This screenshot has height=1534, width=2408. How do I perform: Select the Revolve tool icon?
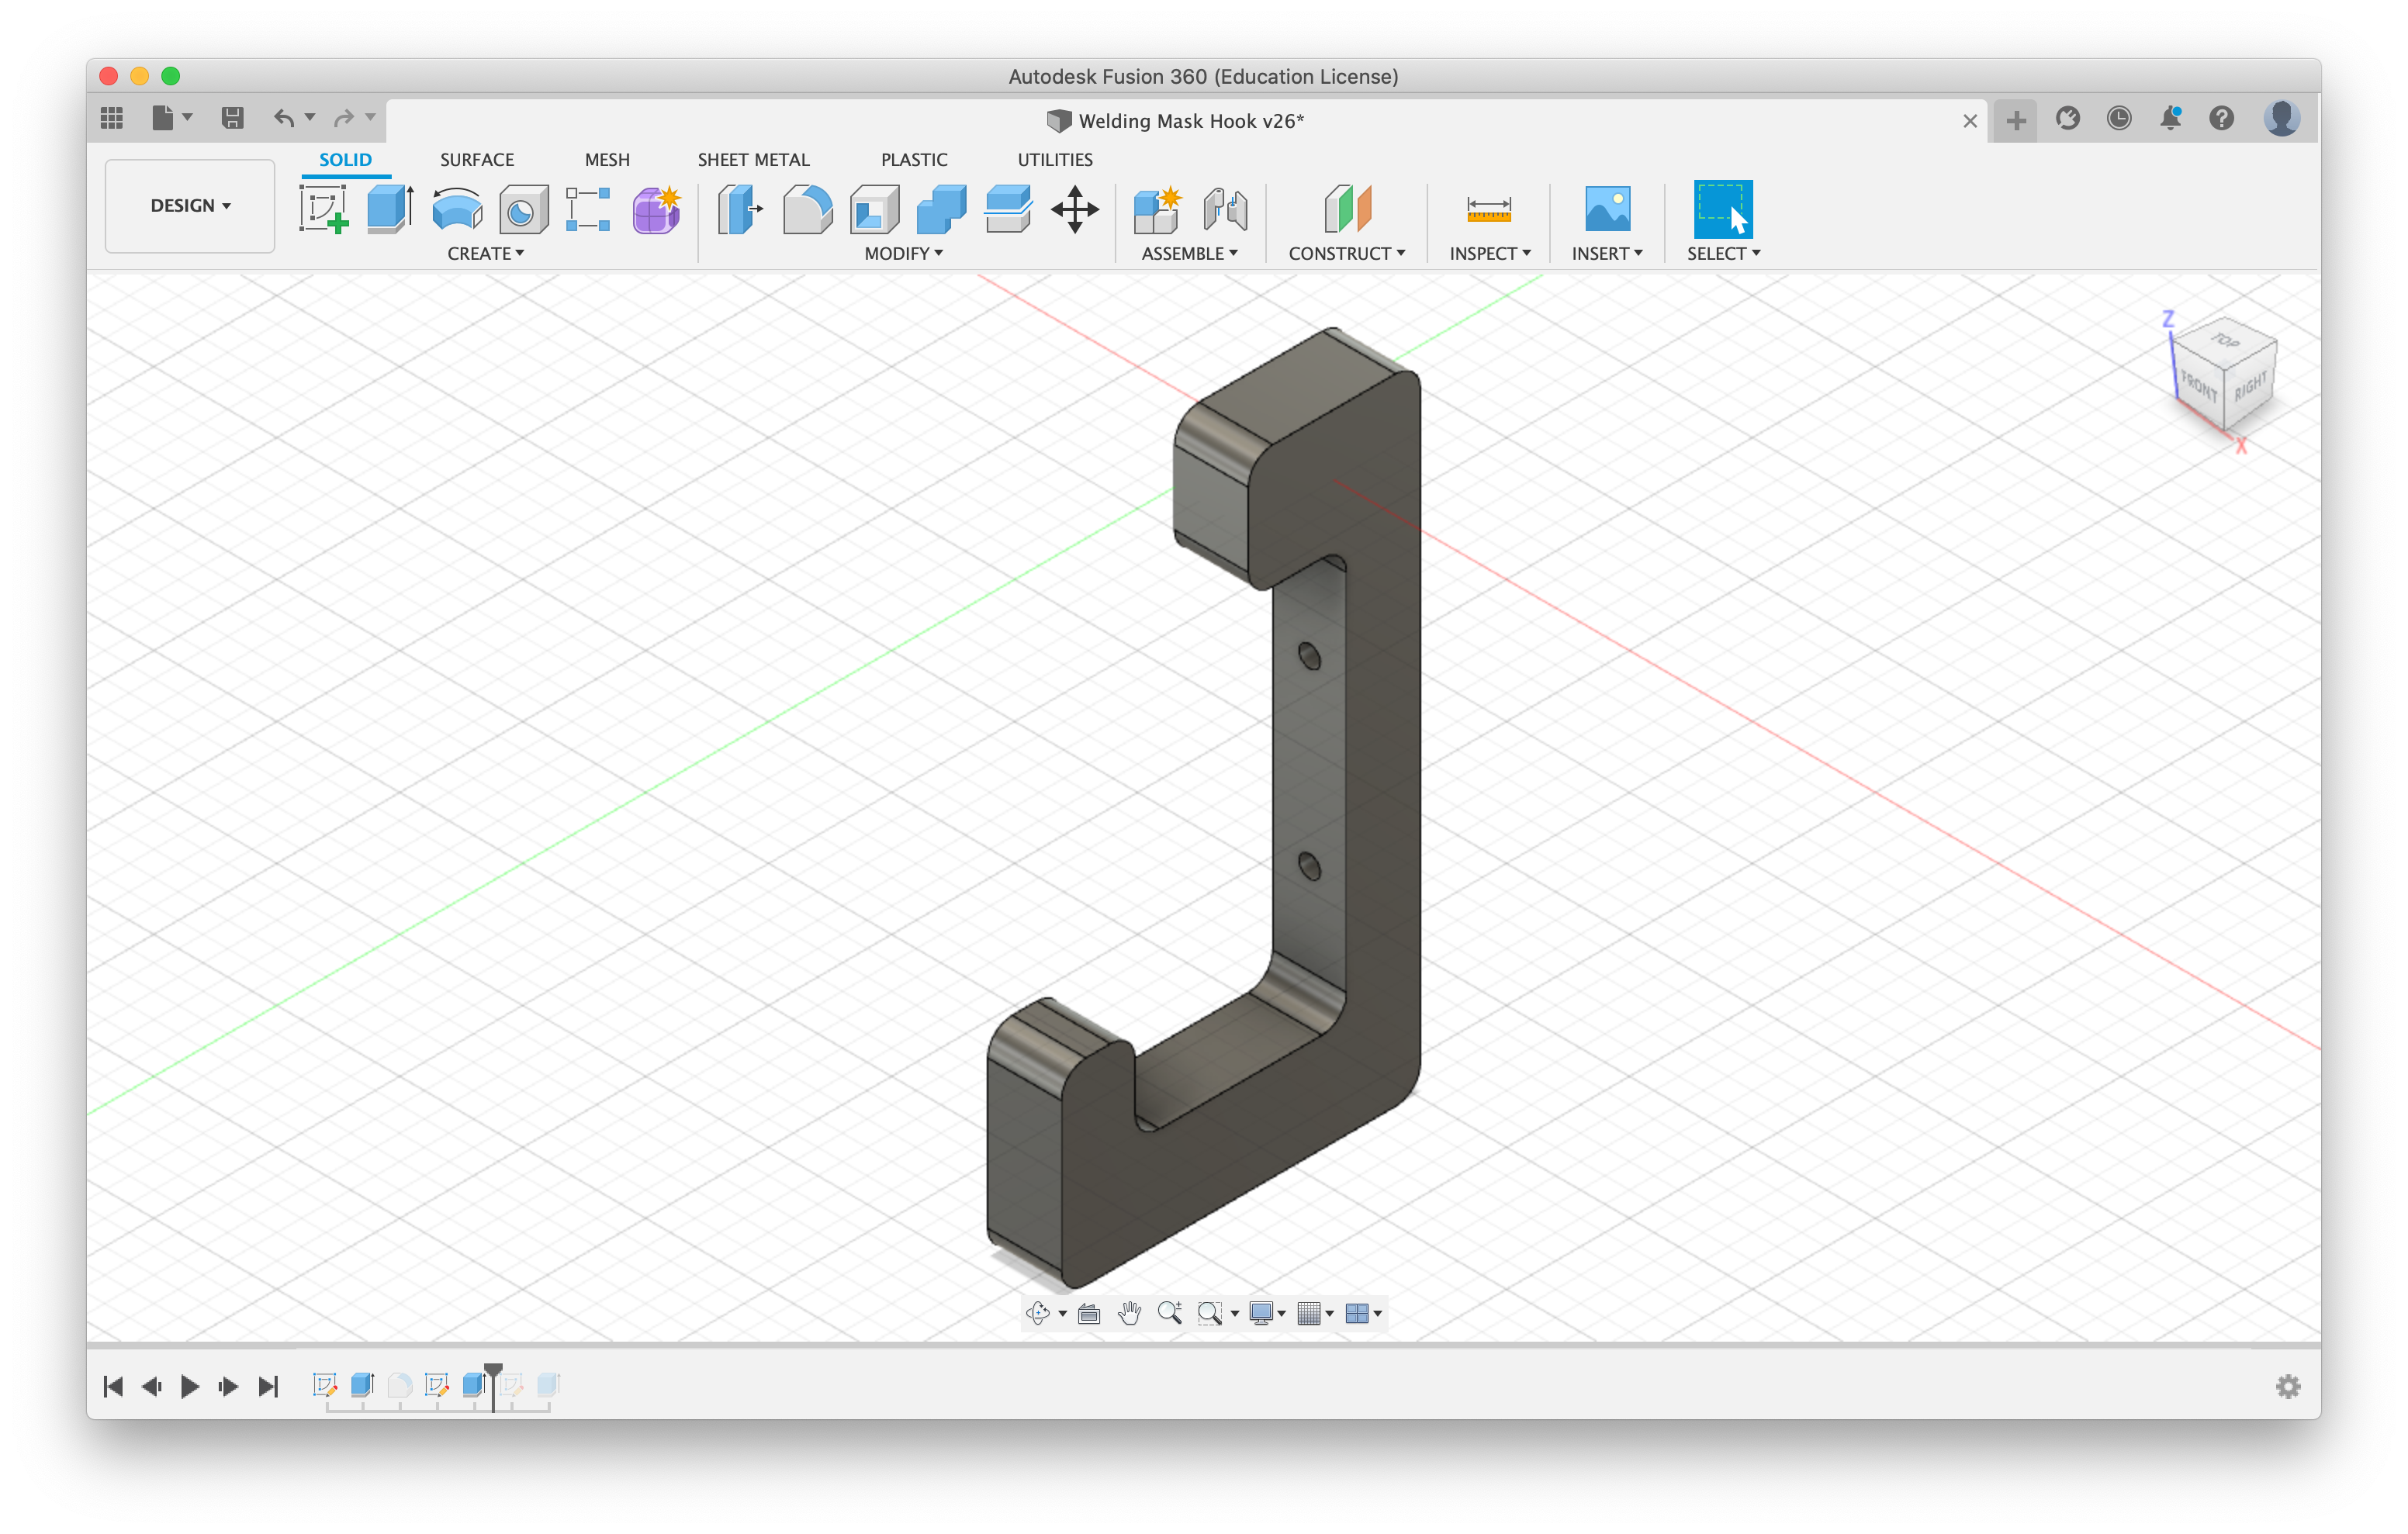(x=457, y=209)
